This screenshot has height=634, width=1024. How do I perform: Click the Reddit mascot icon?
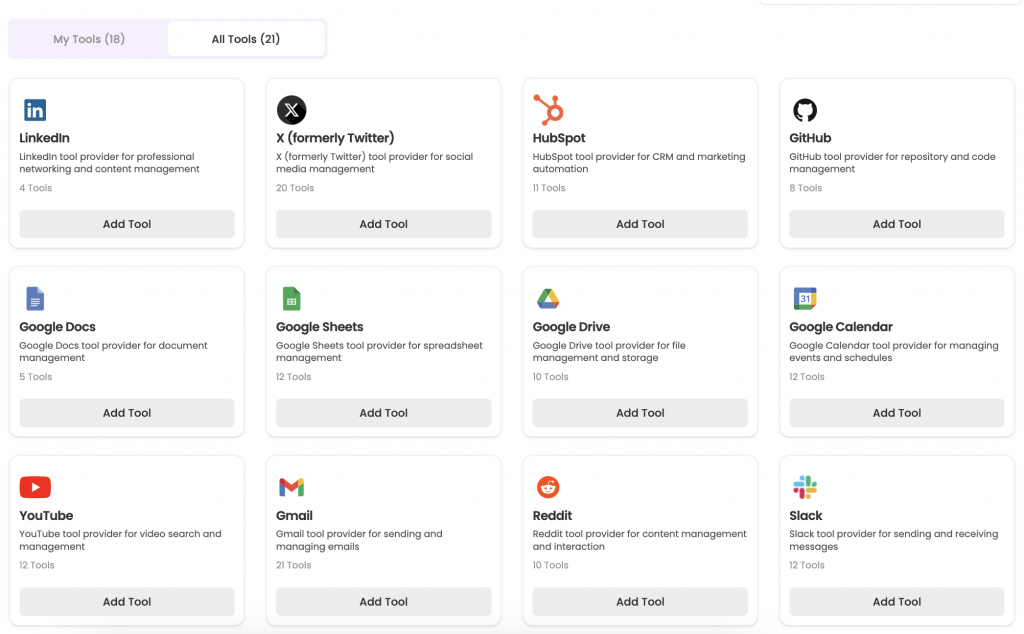pos(548,487)
